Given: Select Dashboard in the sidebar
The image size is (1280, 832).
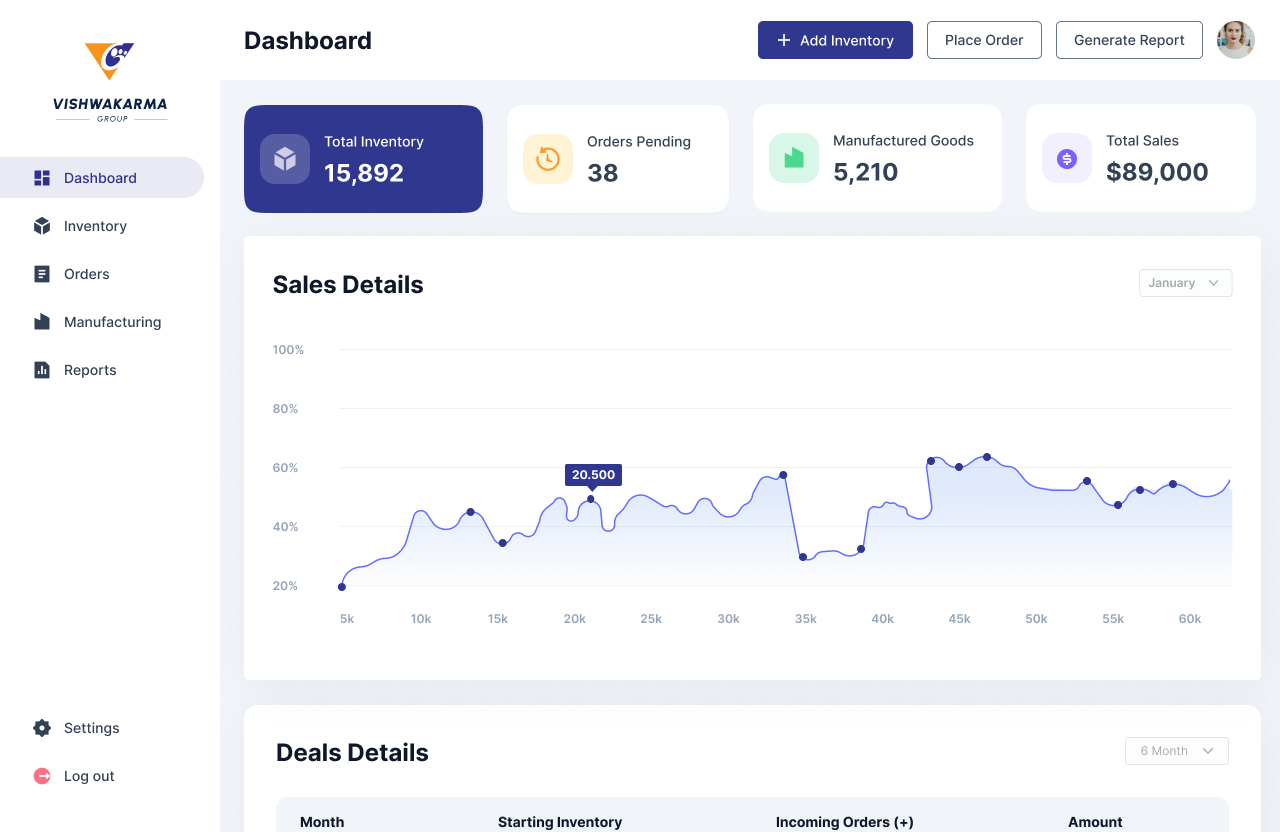Looking at the screenshot, I should 100,178.
